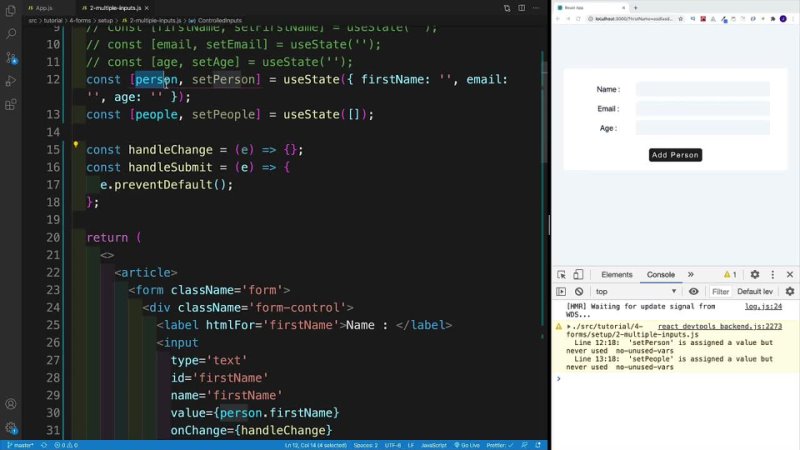Toggle the device toolbar in DevTools
800x450 pixels.
(578, 274)
